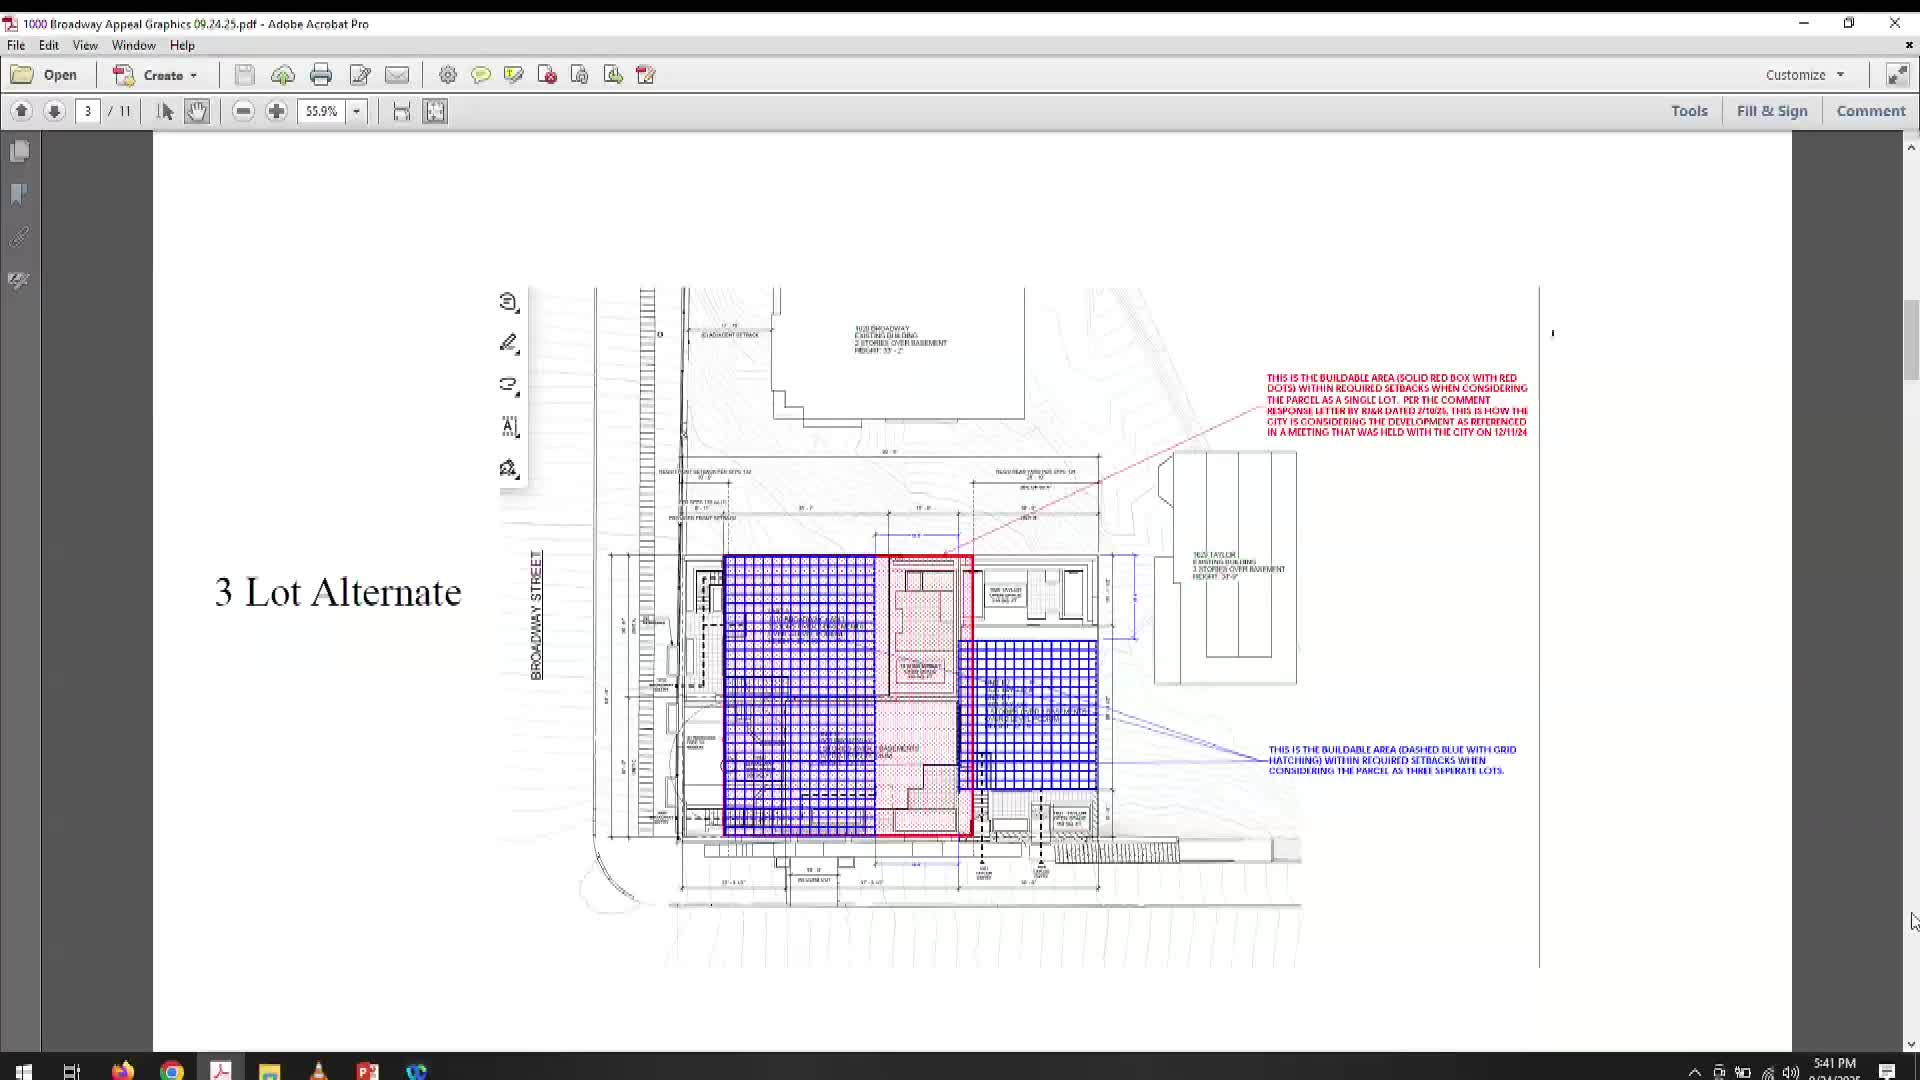Expand the zoom percentage dropdown
The width and height of the screenshot is (1920, 1080).
(356, 111)
